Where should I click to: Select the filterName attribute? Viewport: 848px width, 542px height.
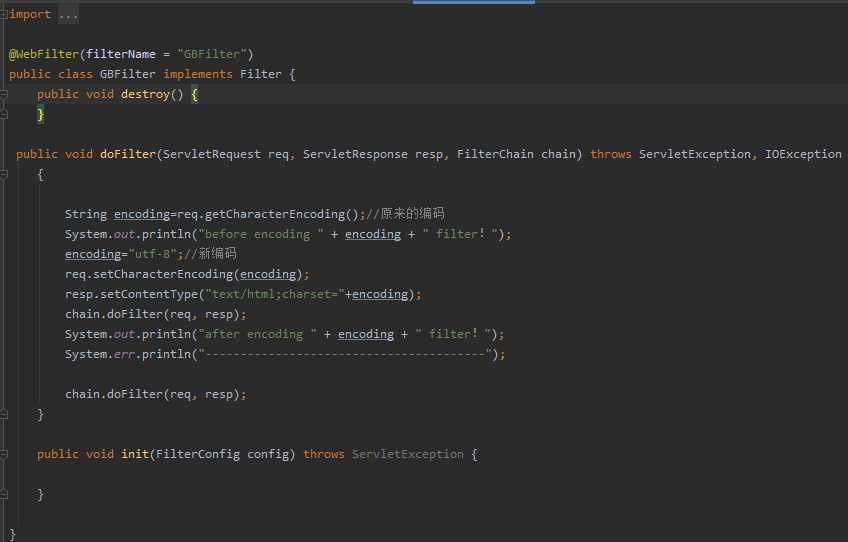[x=121, y=54]
